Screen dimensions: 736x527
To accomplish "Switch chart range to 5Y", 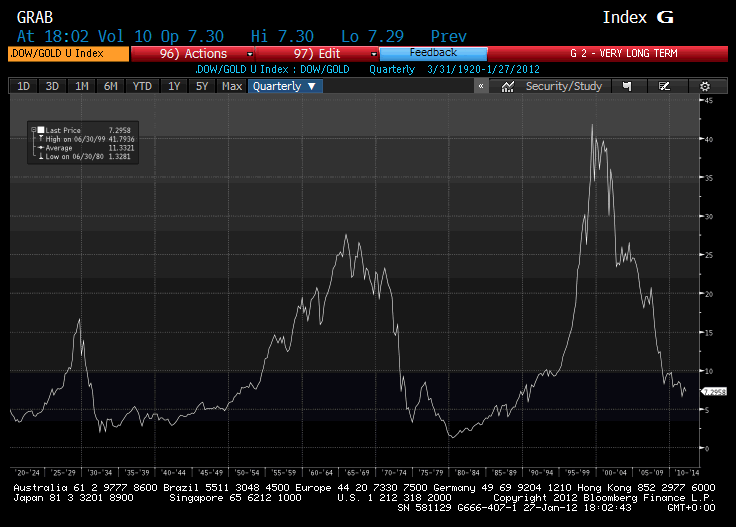I will (x=202, y=87).
